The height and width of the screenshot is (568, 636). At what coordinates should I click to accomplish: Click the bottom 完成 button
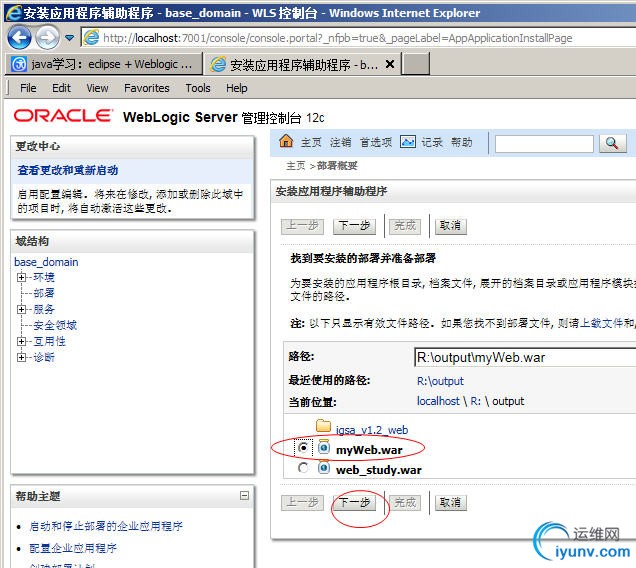(405, 503)
